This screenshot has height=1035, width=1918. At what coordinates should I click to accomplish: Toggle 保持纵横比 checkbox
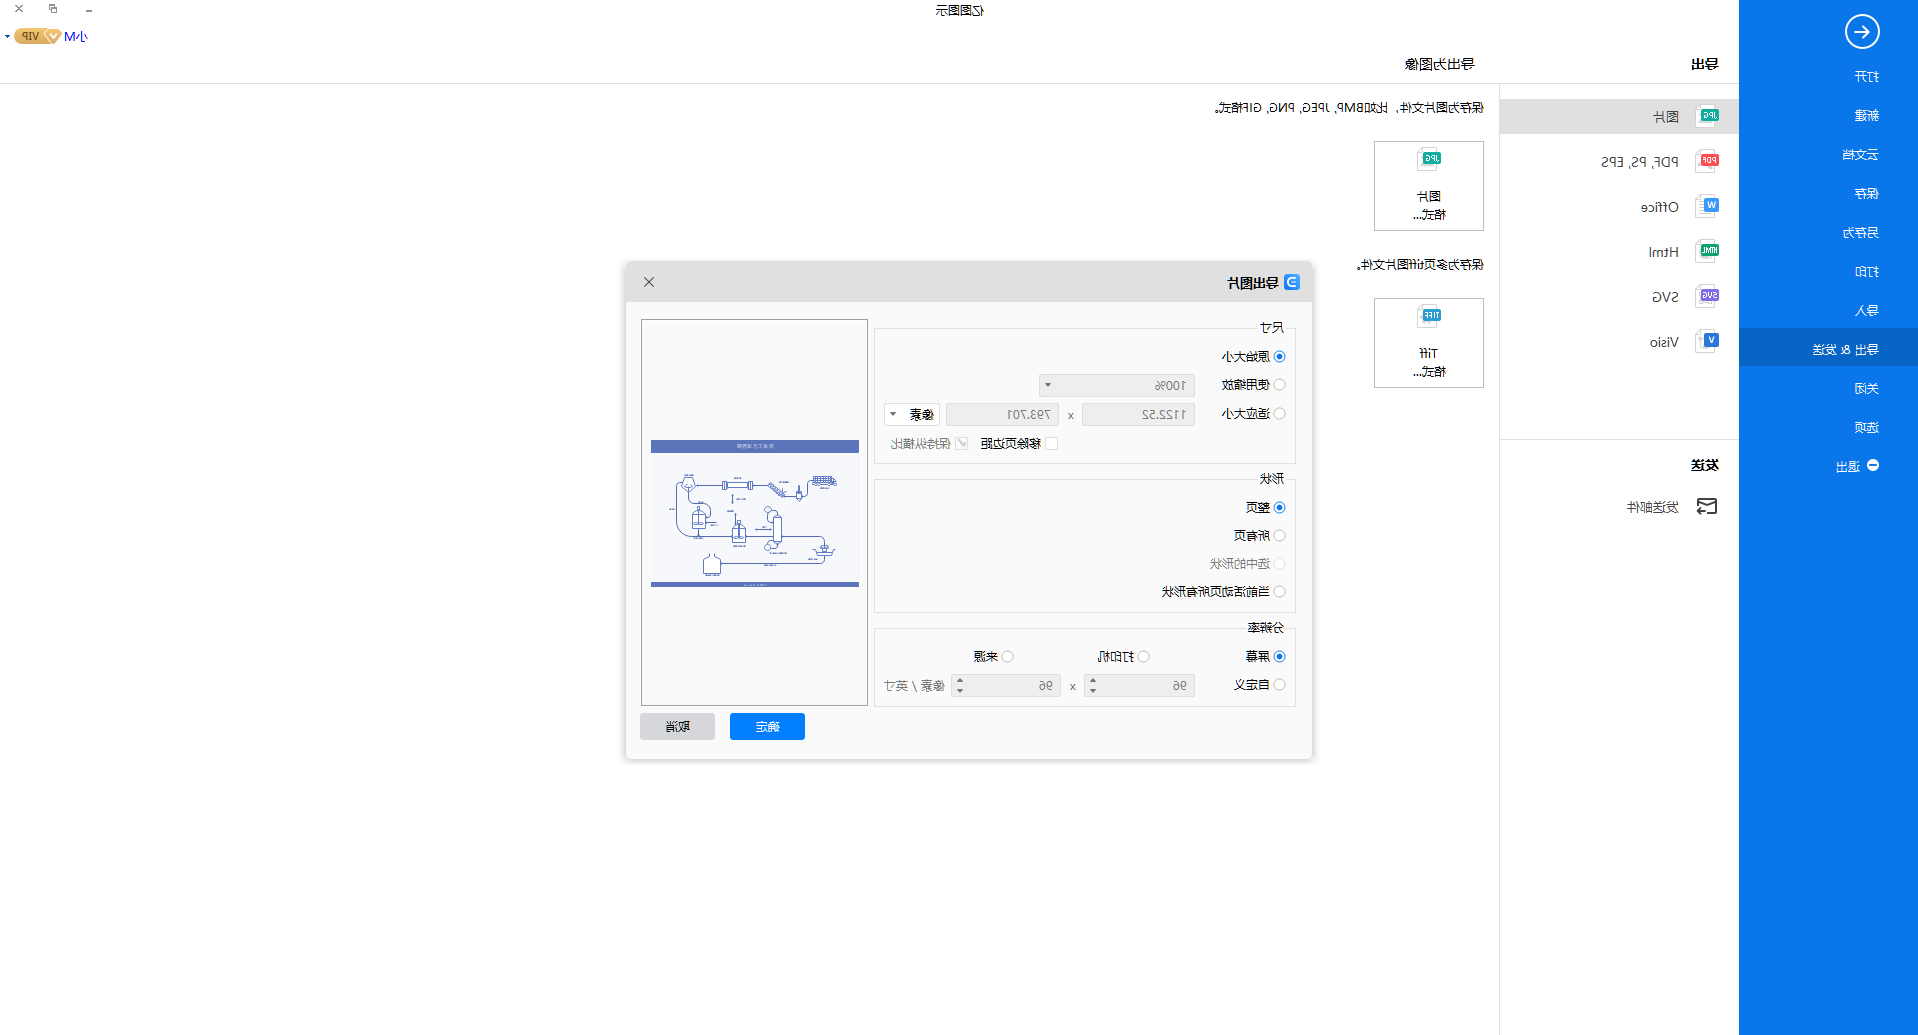pos(962,444)
